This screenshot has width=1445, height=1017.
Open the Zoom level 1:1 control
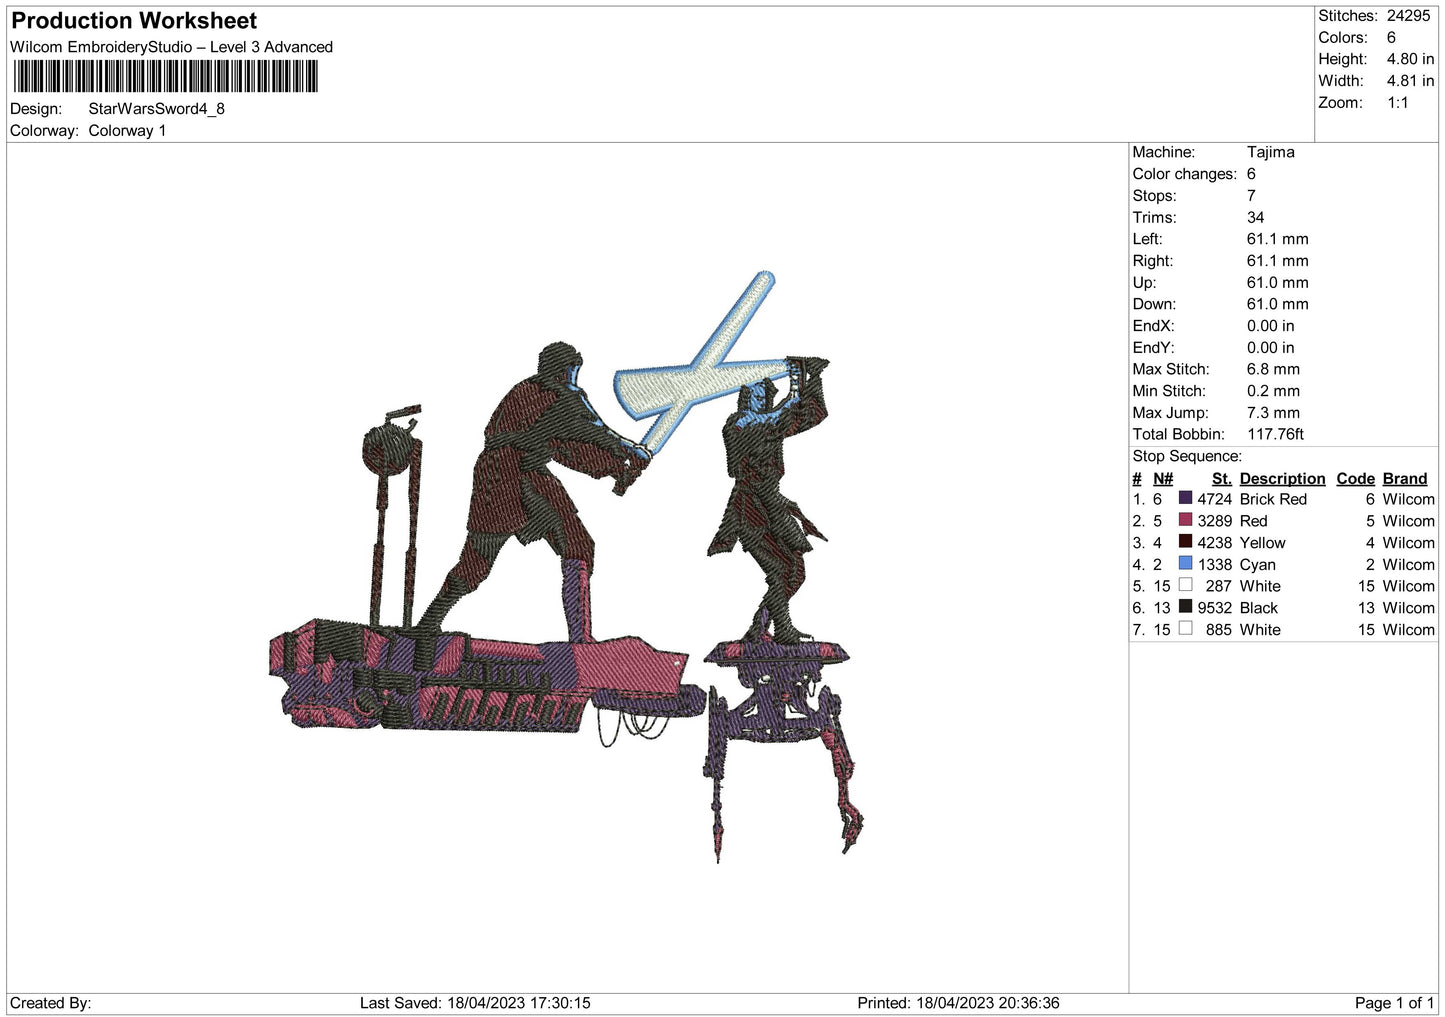click(x=1396, y=102)
